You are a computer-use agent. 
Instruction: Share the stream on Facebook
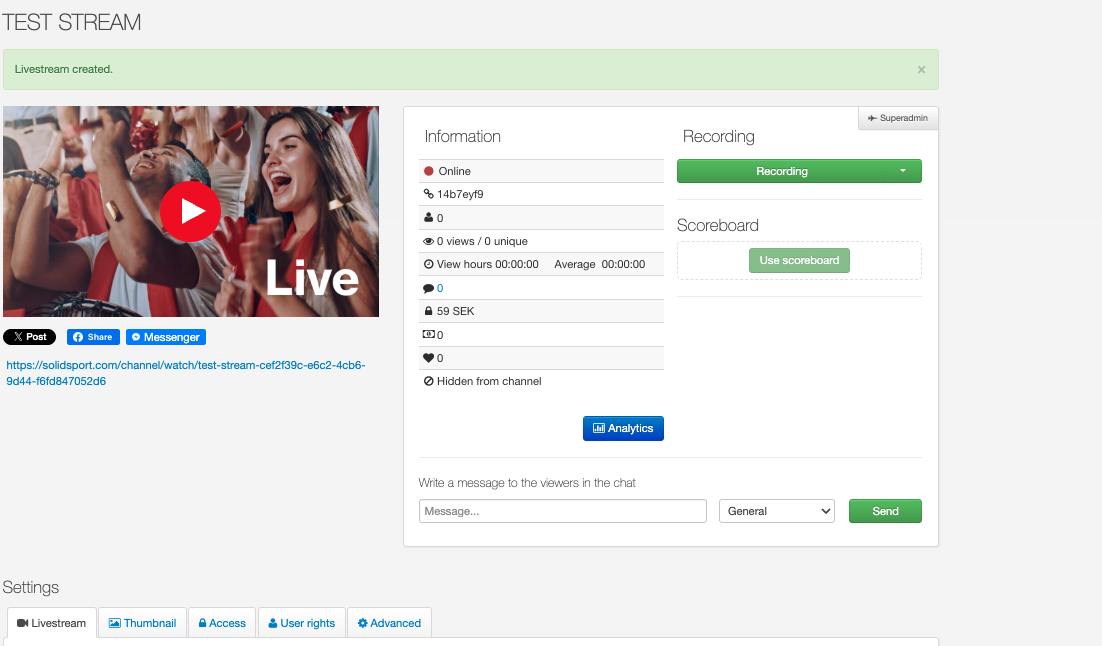(93, 337)
